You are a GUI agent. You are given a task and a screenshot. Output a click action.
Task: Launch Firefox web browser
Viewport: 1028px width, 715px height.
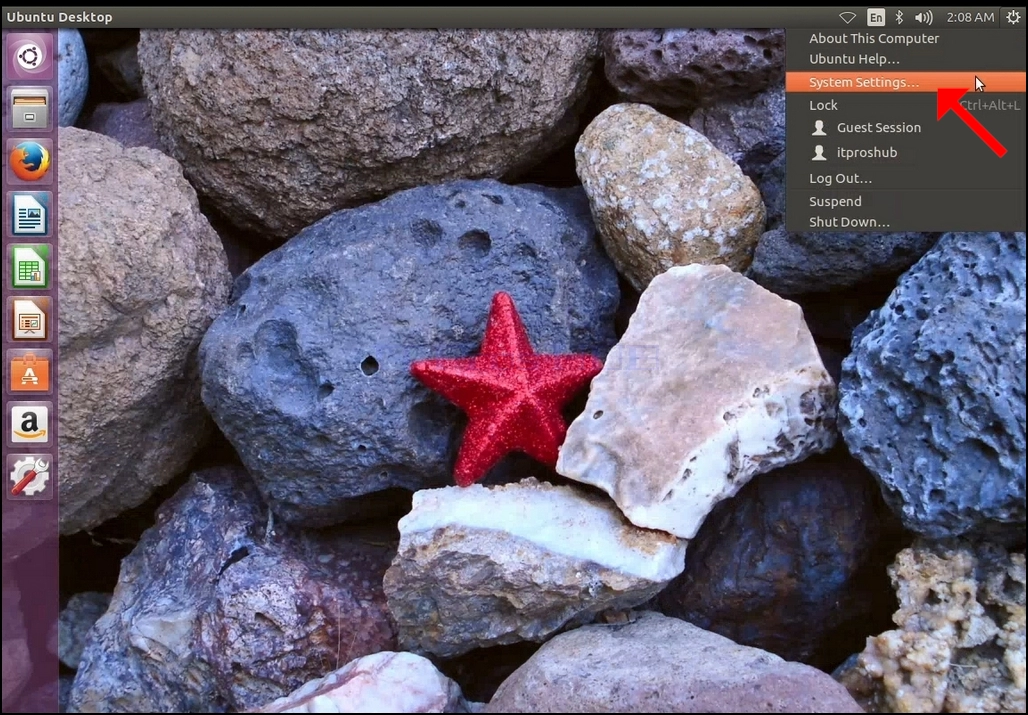tap(30, 161)
